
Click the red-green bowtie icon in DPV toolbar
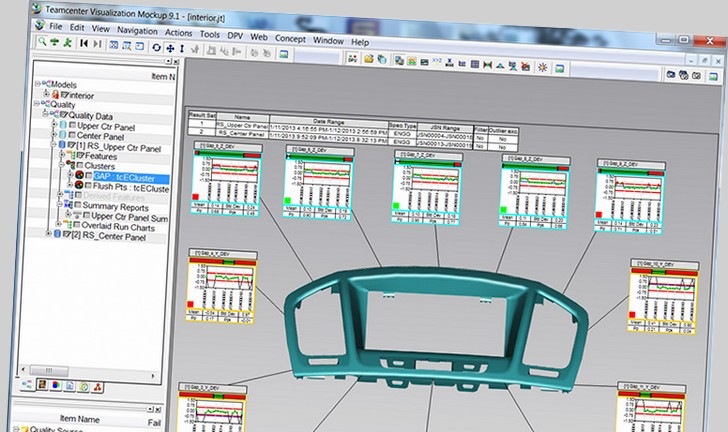[x=487, y=65]
